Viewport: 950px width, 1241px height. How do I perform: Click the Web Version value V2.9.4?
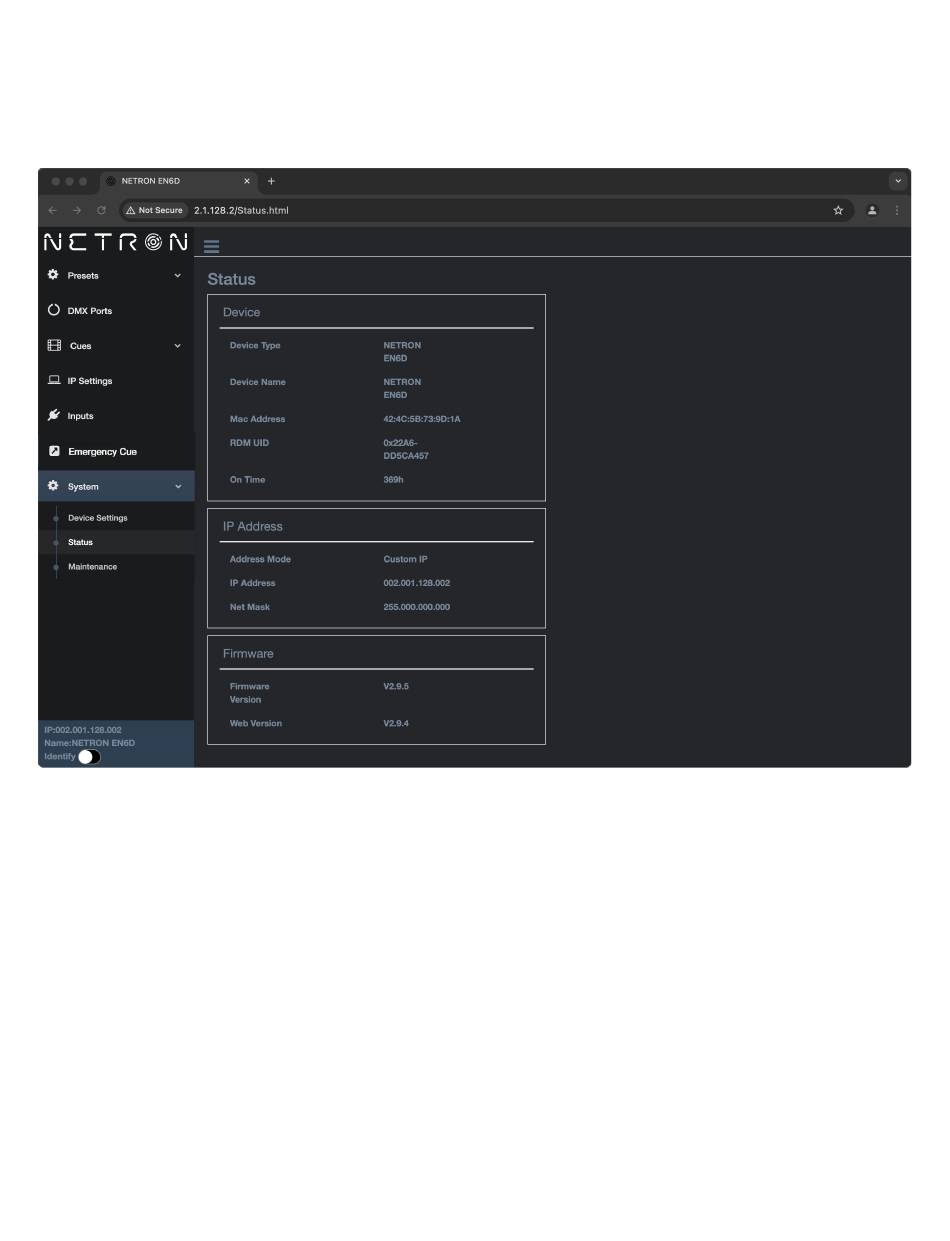(396, 723)
